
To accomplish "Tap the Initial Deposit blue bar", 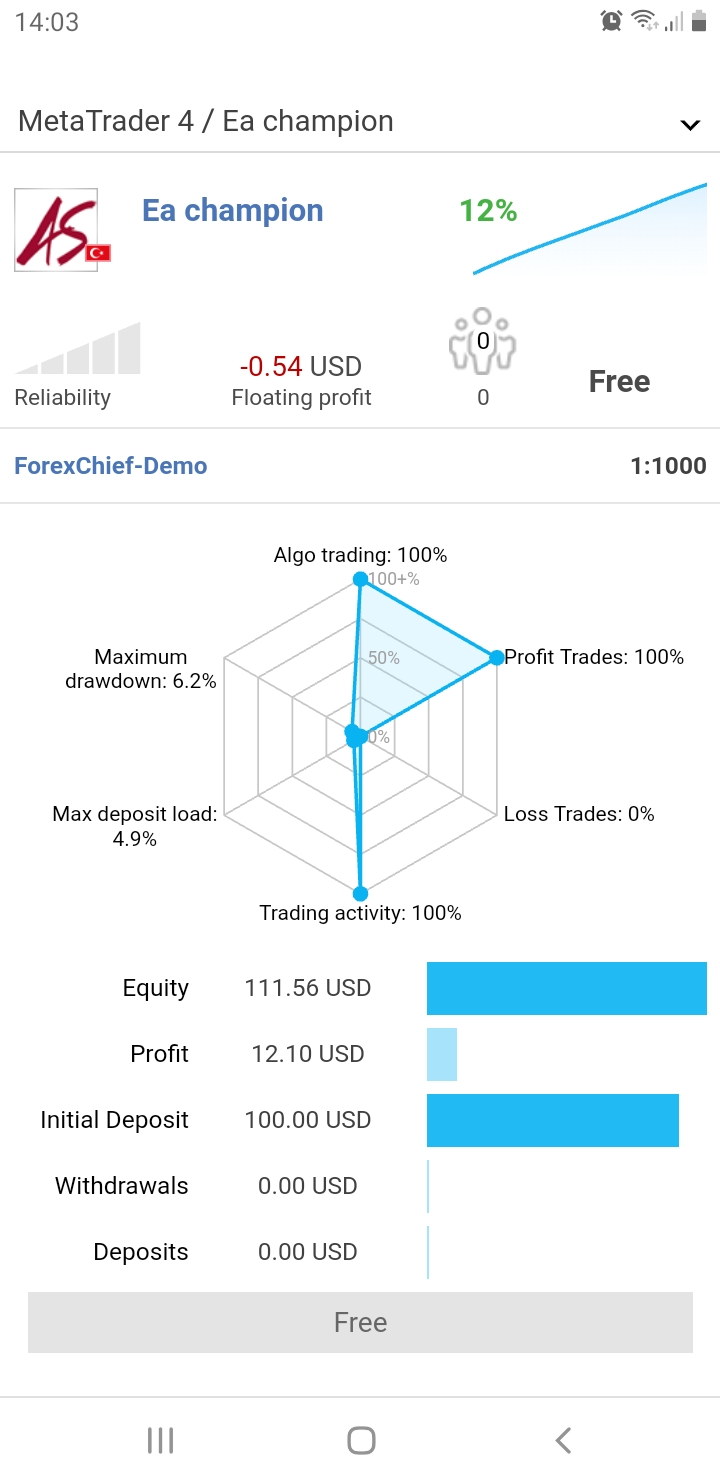I will pos(552,1120).
